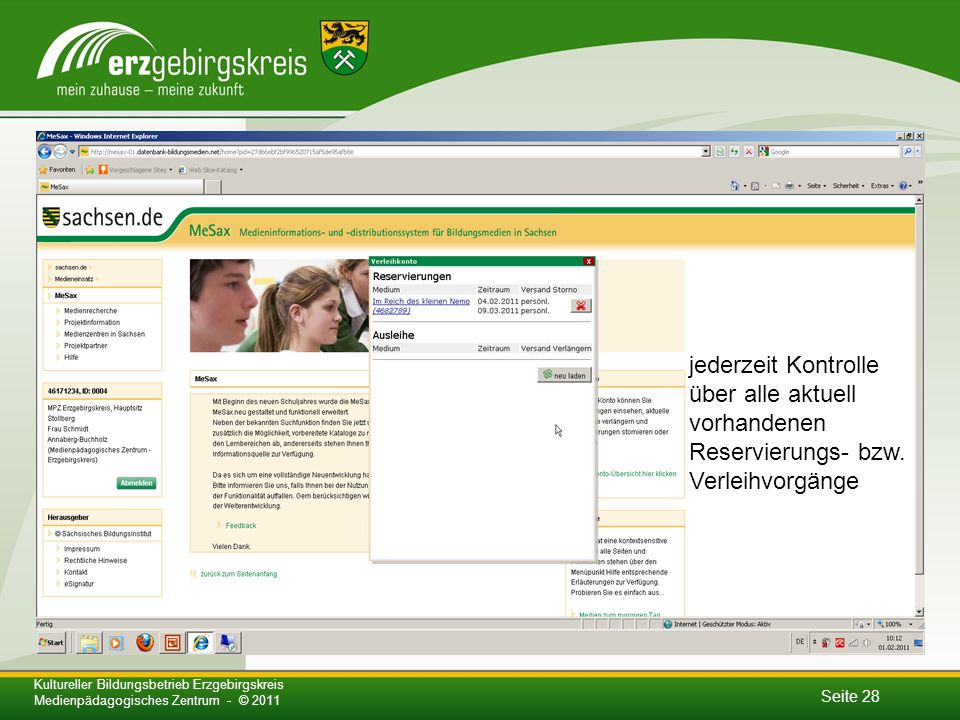Click the add to favorites bar icon
The width and height of the screenshot is (960, 720).
[x=90, y=170]
